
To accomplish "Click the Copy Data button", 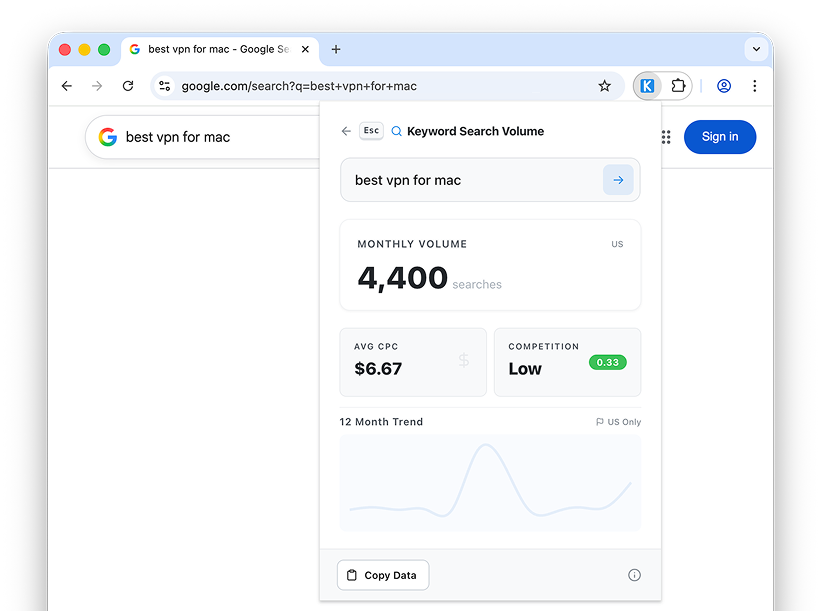I will coord(383,575).
